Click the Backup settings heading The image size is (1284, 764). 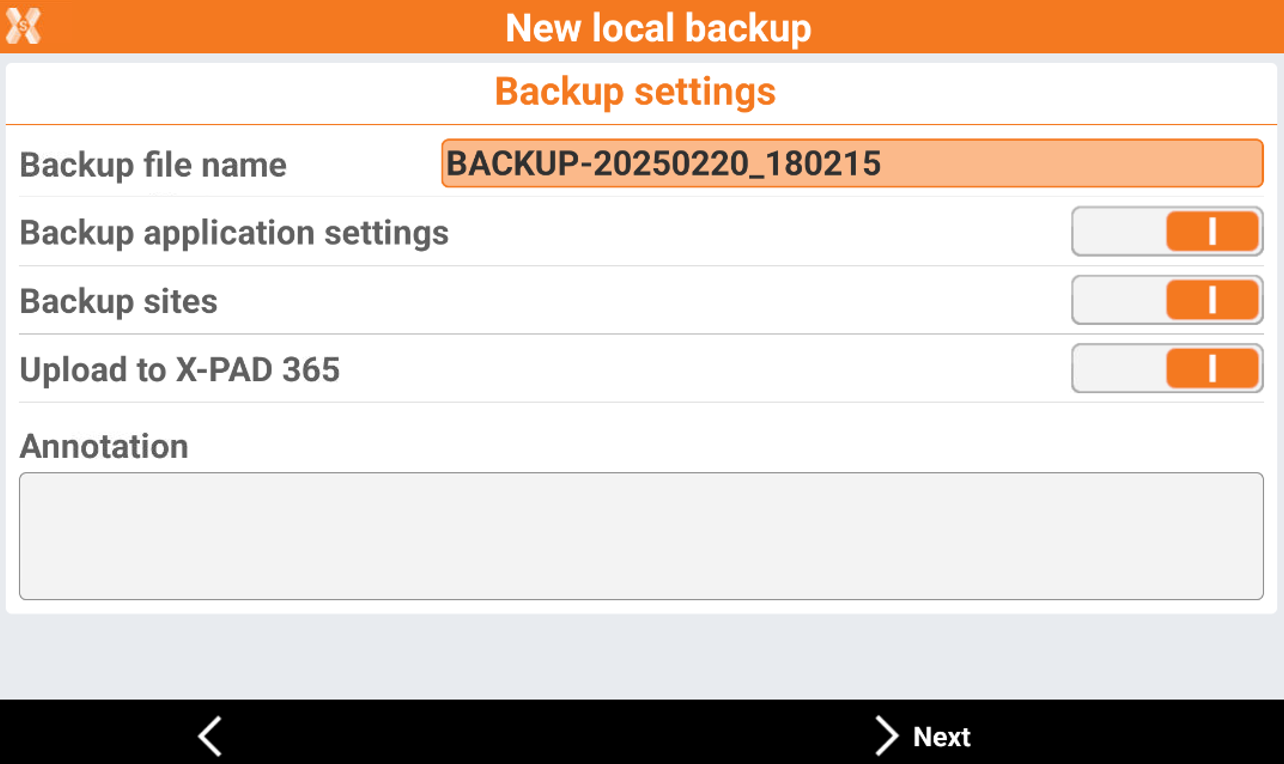635,92
